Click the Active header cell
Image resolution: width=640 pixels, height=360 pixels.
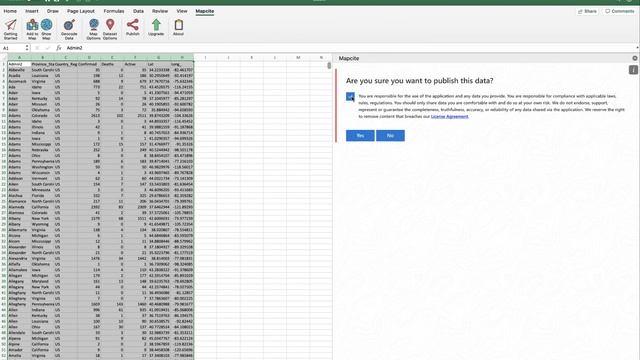tap(136, 64)
